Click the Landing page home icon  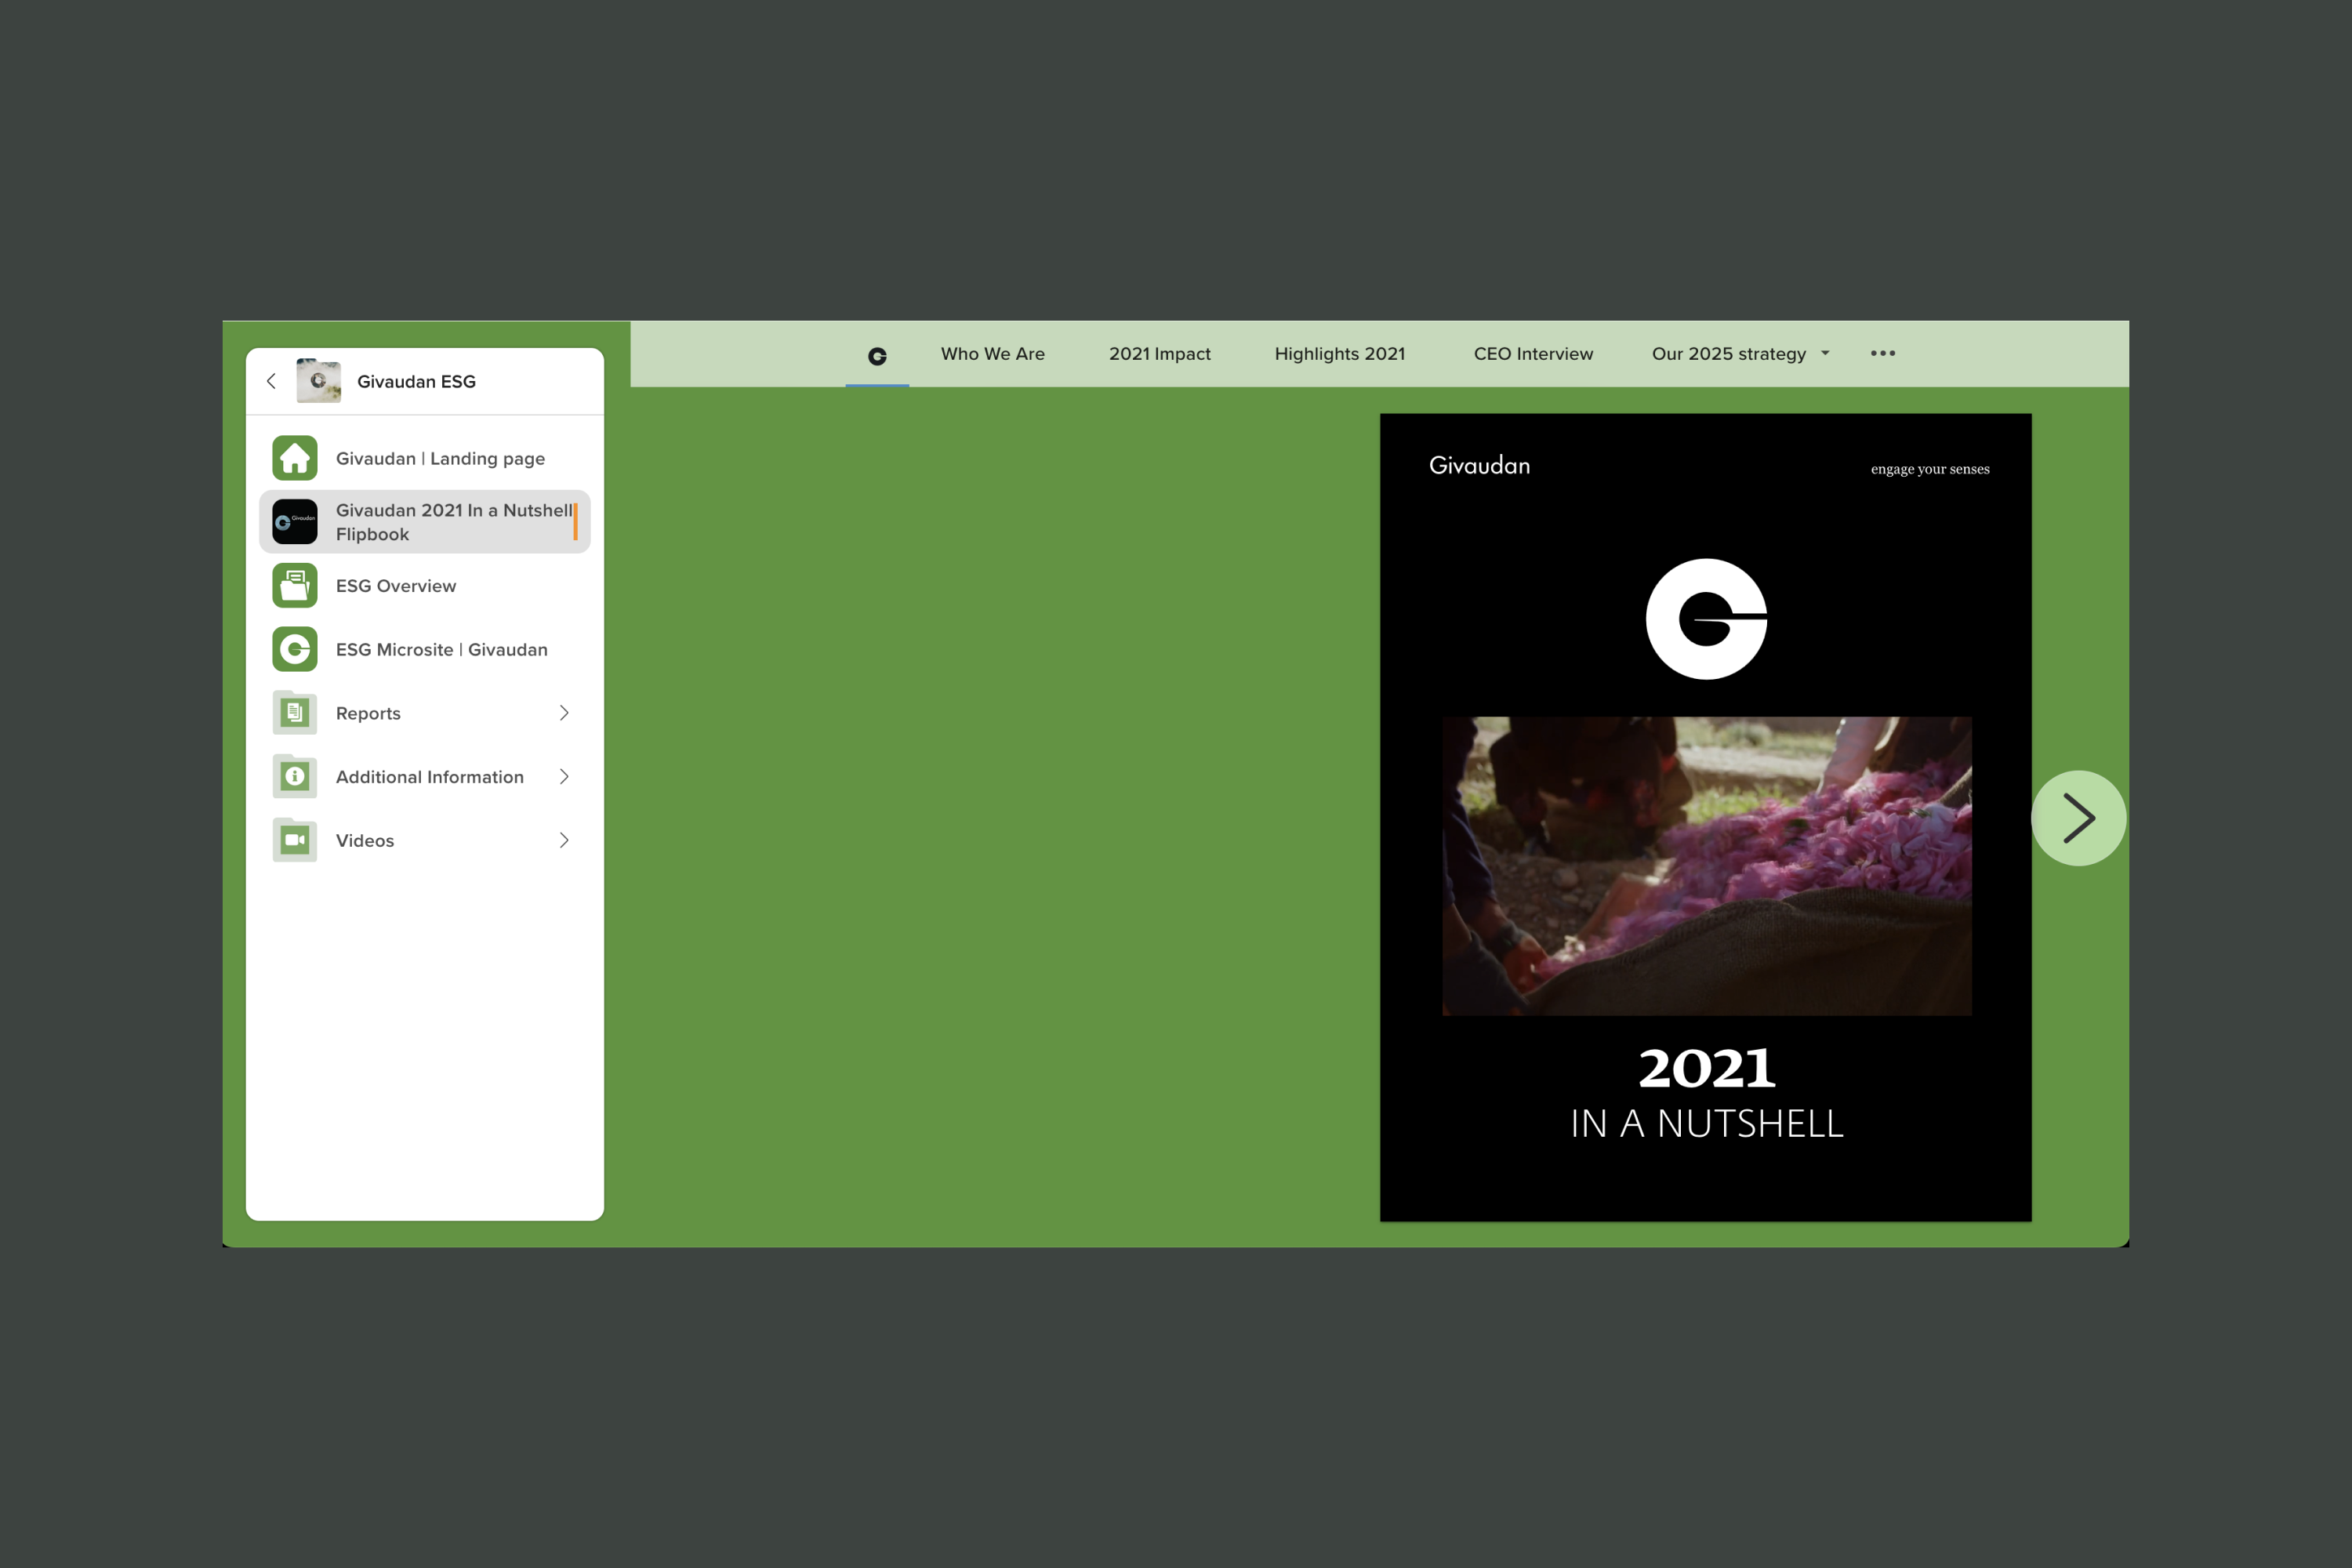click(294, 458)
